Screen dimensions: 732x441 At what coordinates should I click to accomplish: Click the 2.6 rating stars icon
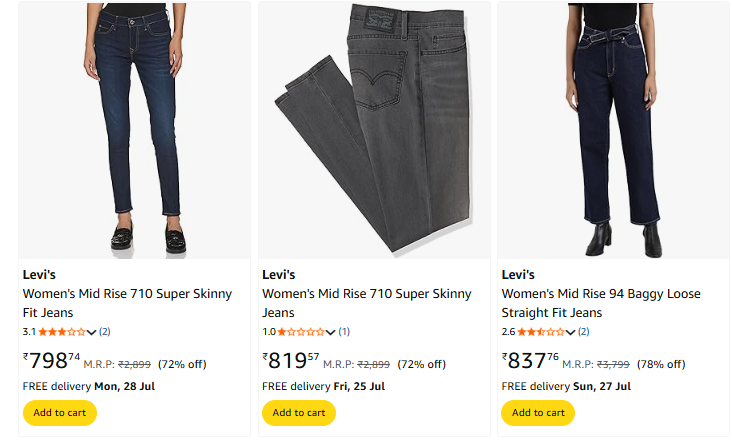540,332
